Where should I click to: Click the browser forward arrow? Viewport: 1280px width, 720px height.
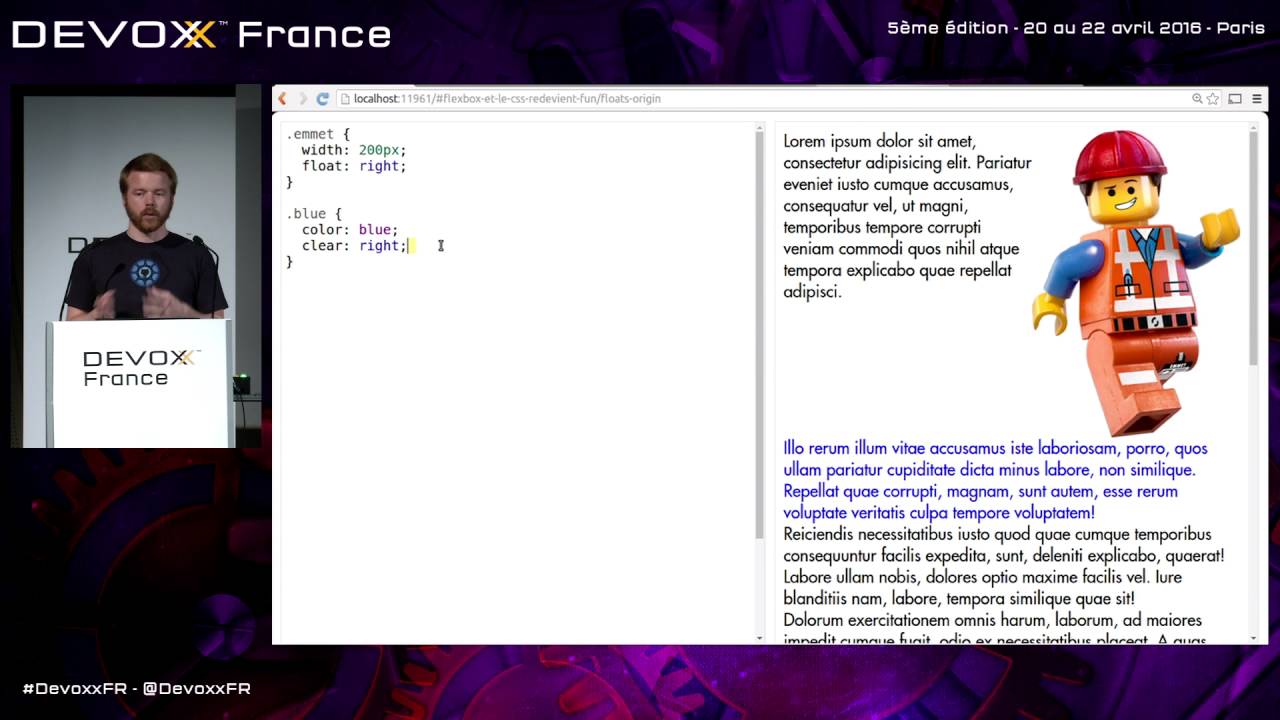pyautogui.click(x=303, y=98)
